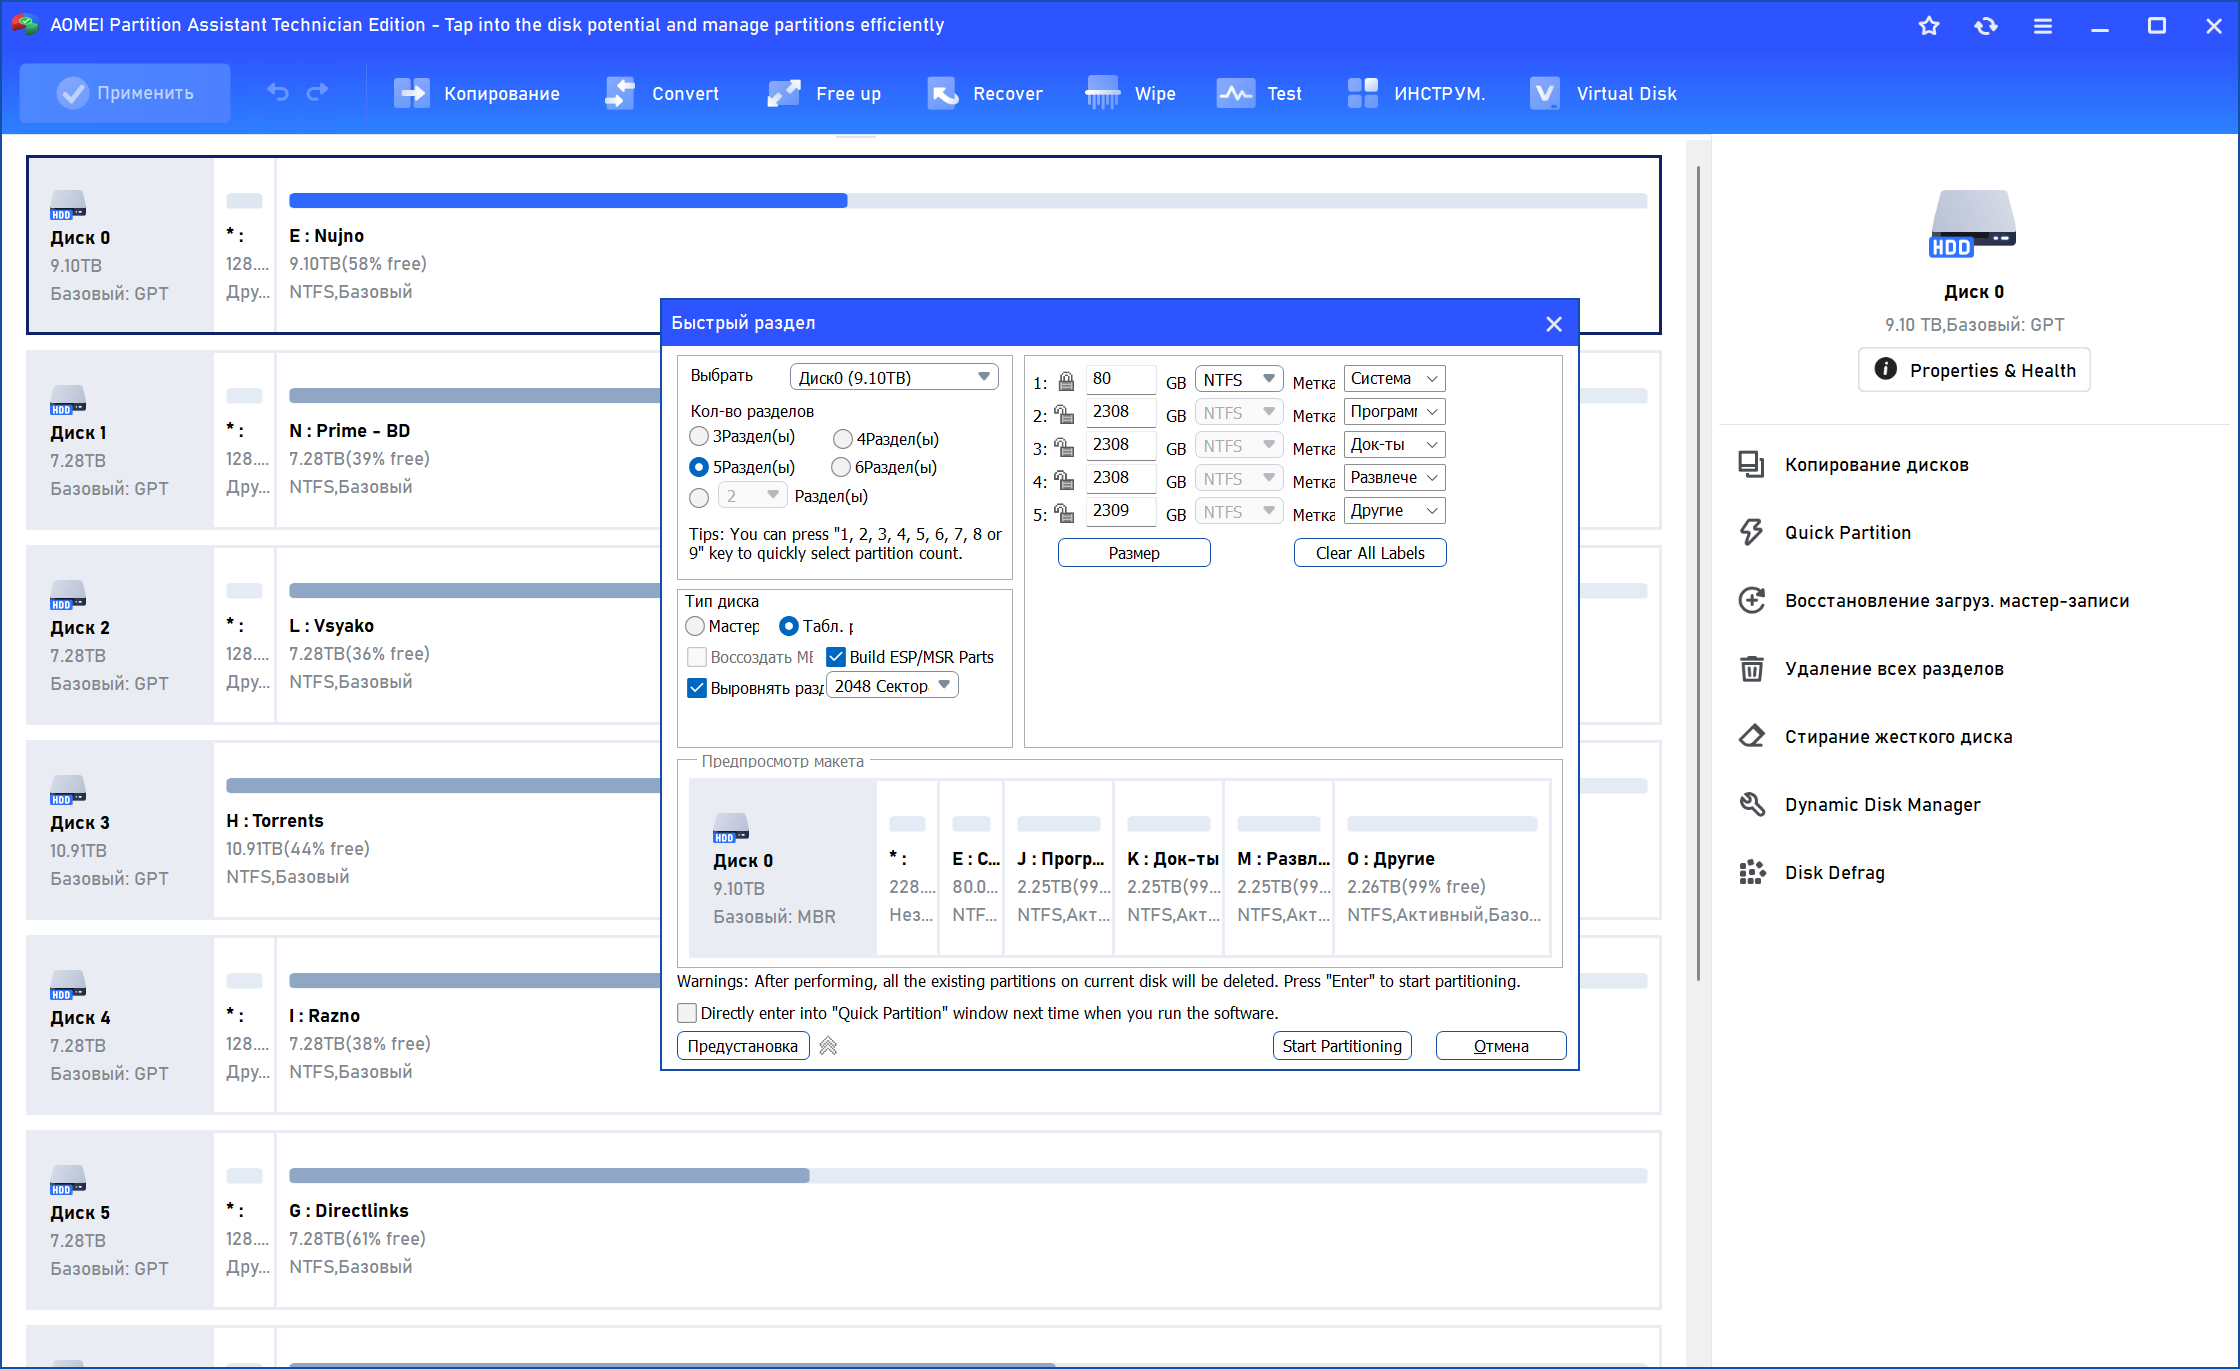This screenshot has width=2240, height=1369.
Task: Click the partition 3 size input field
Action: (x=1121, y=445)
